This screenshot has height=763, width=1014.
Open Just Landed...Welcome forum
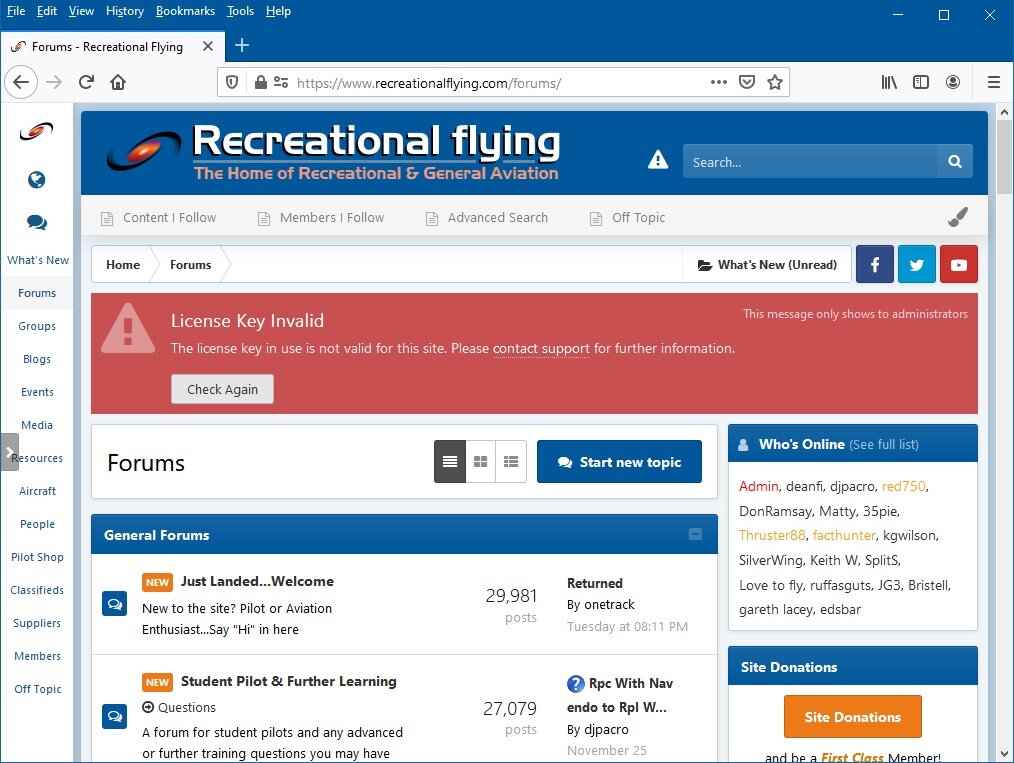257,581
